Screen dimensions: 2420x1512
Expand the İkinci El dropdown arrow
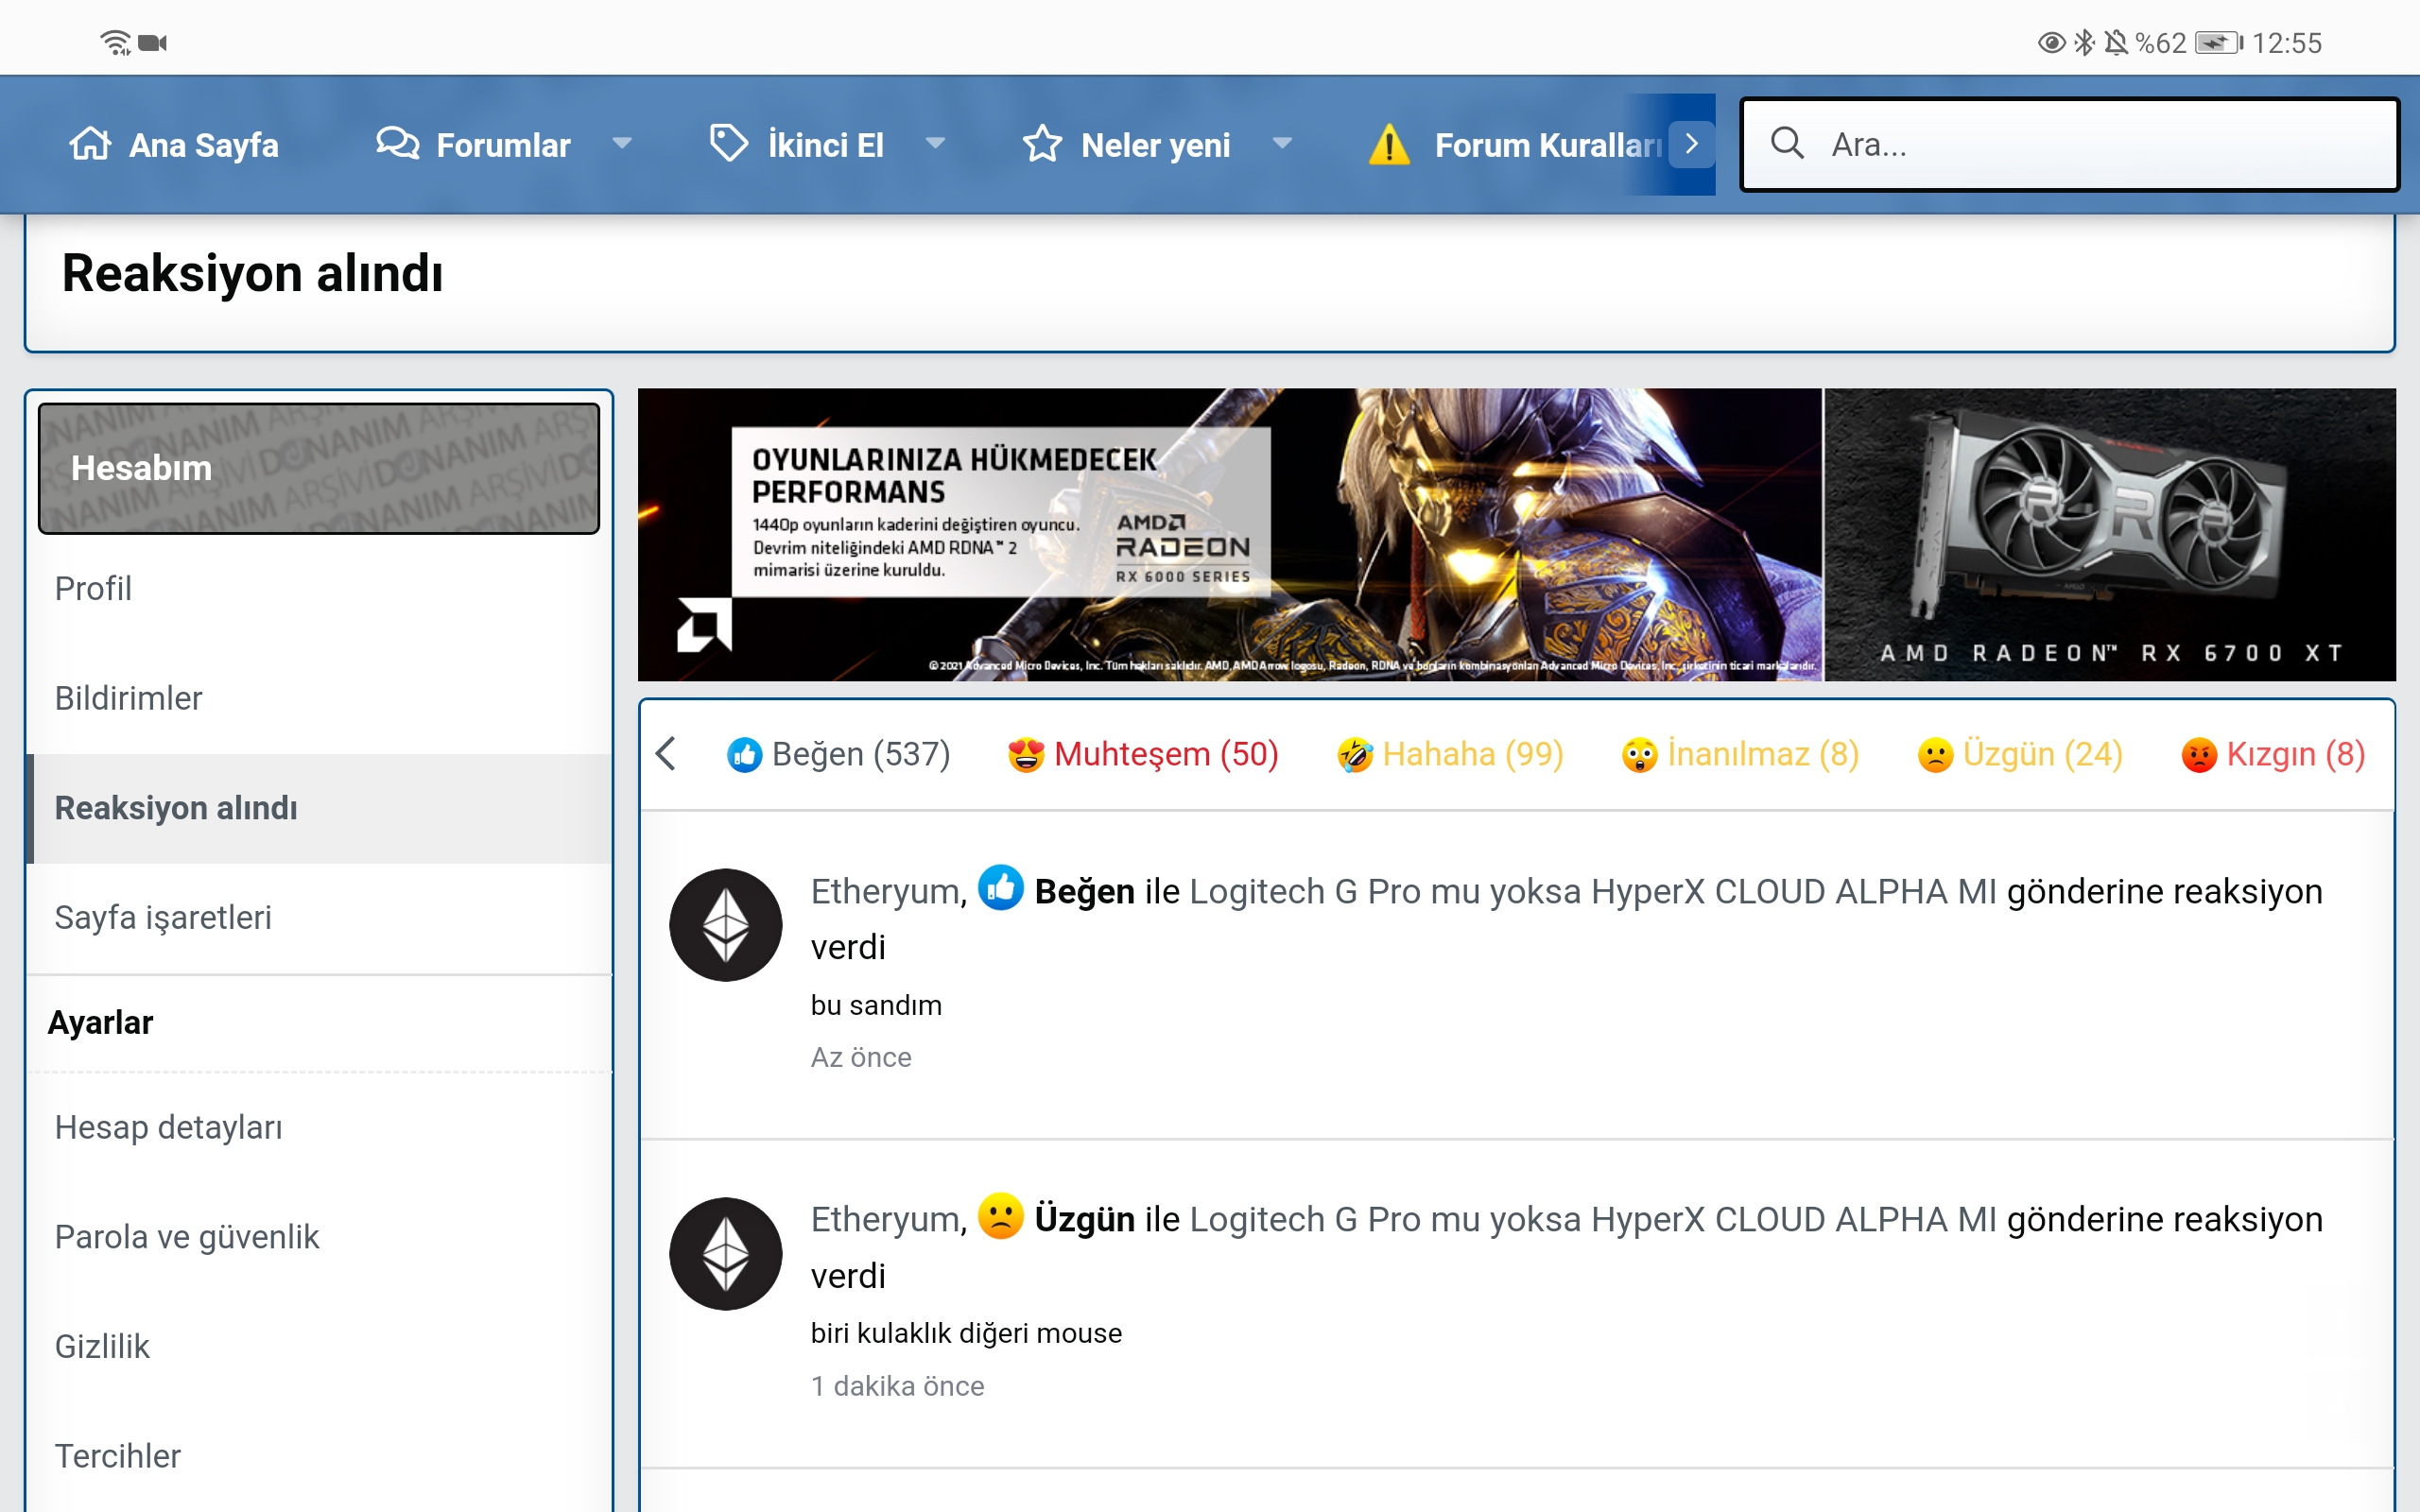point(935,144)
